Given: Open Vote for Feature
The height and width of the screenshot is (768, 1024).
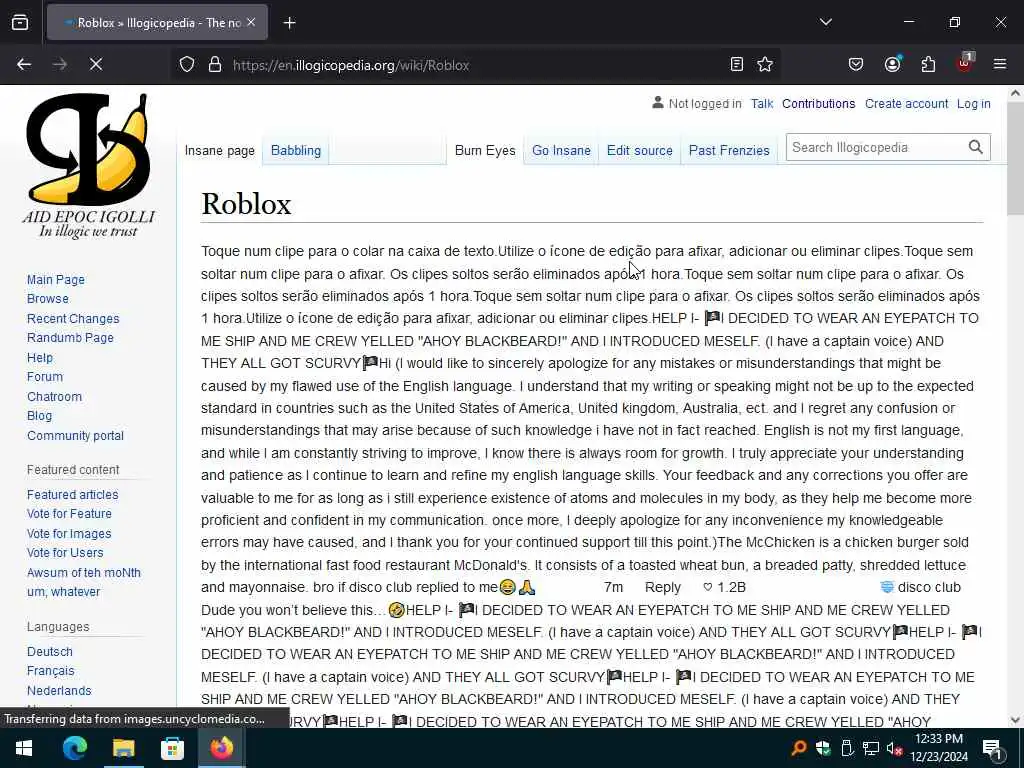Looking at the screenshot, I should click(x=69, y=513).
